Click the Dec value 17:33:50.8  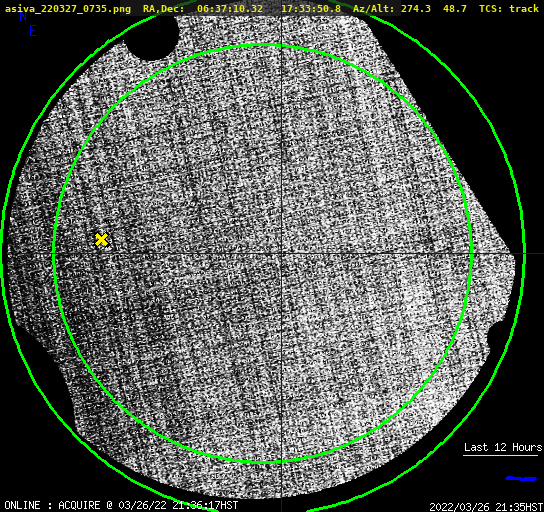point(311,8)
